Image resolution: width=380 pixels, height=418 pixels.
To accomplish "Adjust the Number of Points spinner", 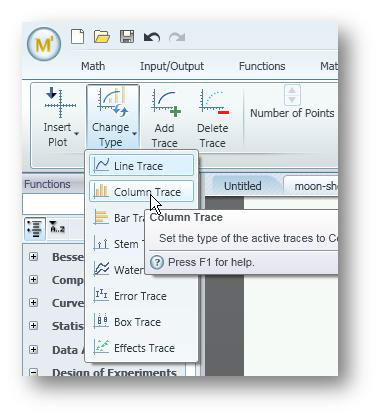I will click(x=292, y=95).
